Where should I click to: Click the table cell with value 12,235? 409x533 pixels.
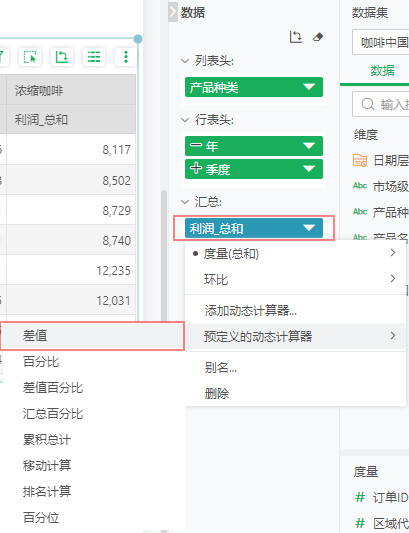71,270
